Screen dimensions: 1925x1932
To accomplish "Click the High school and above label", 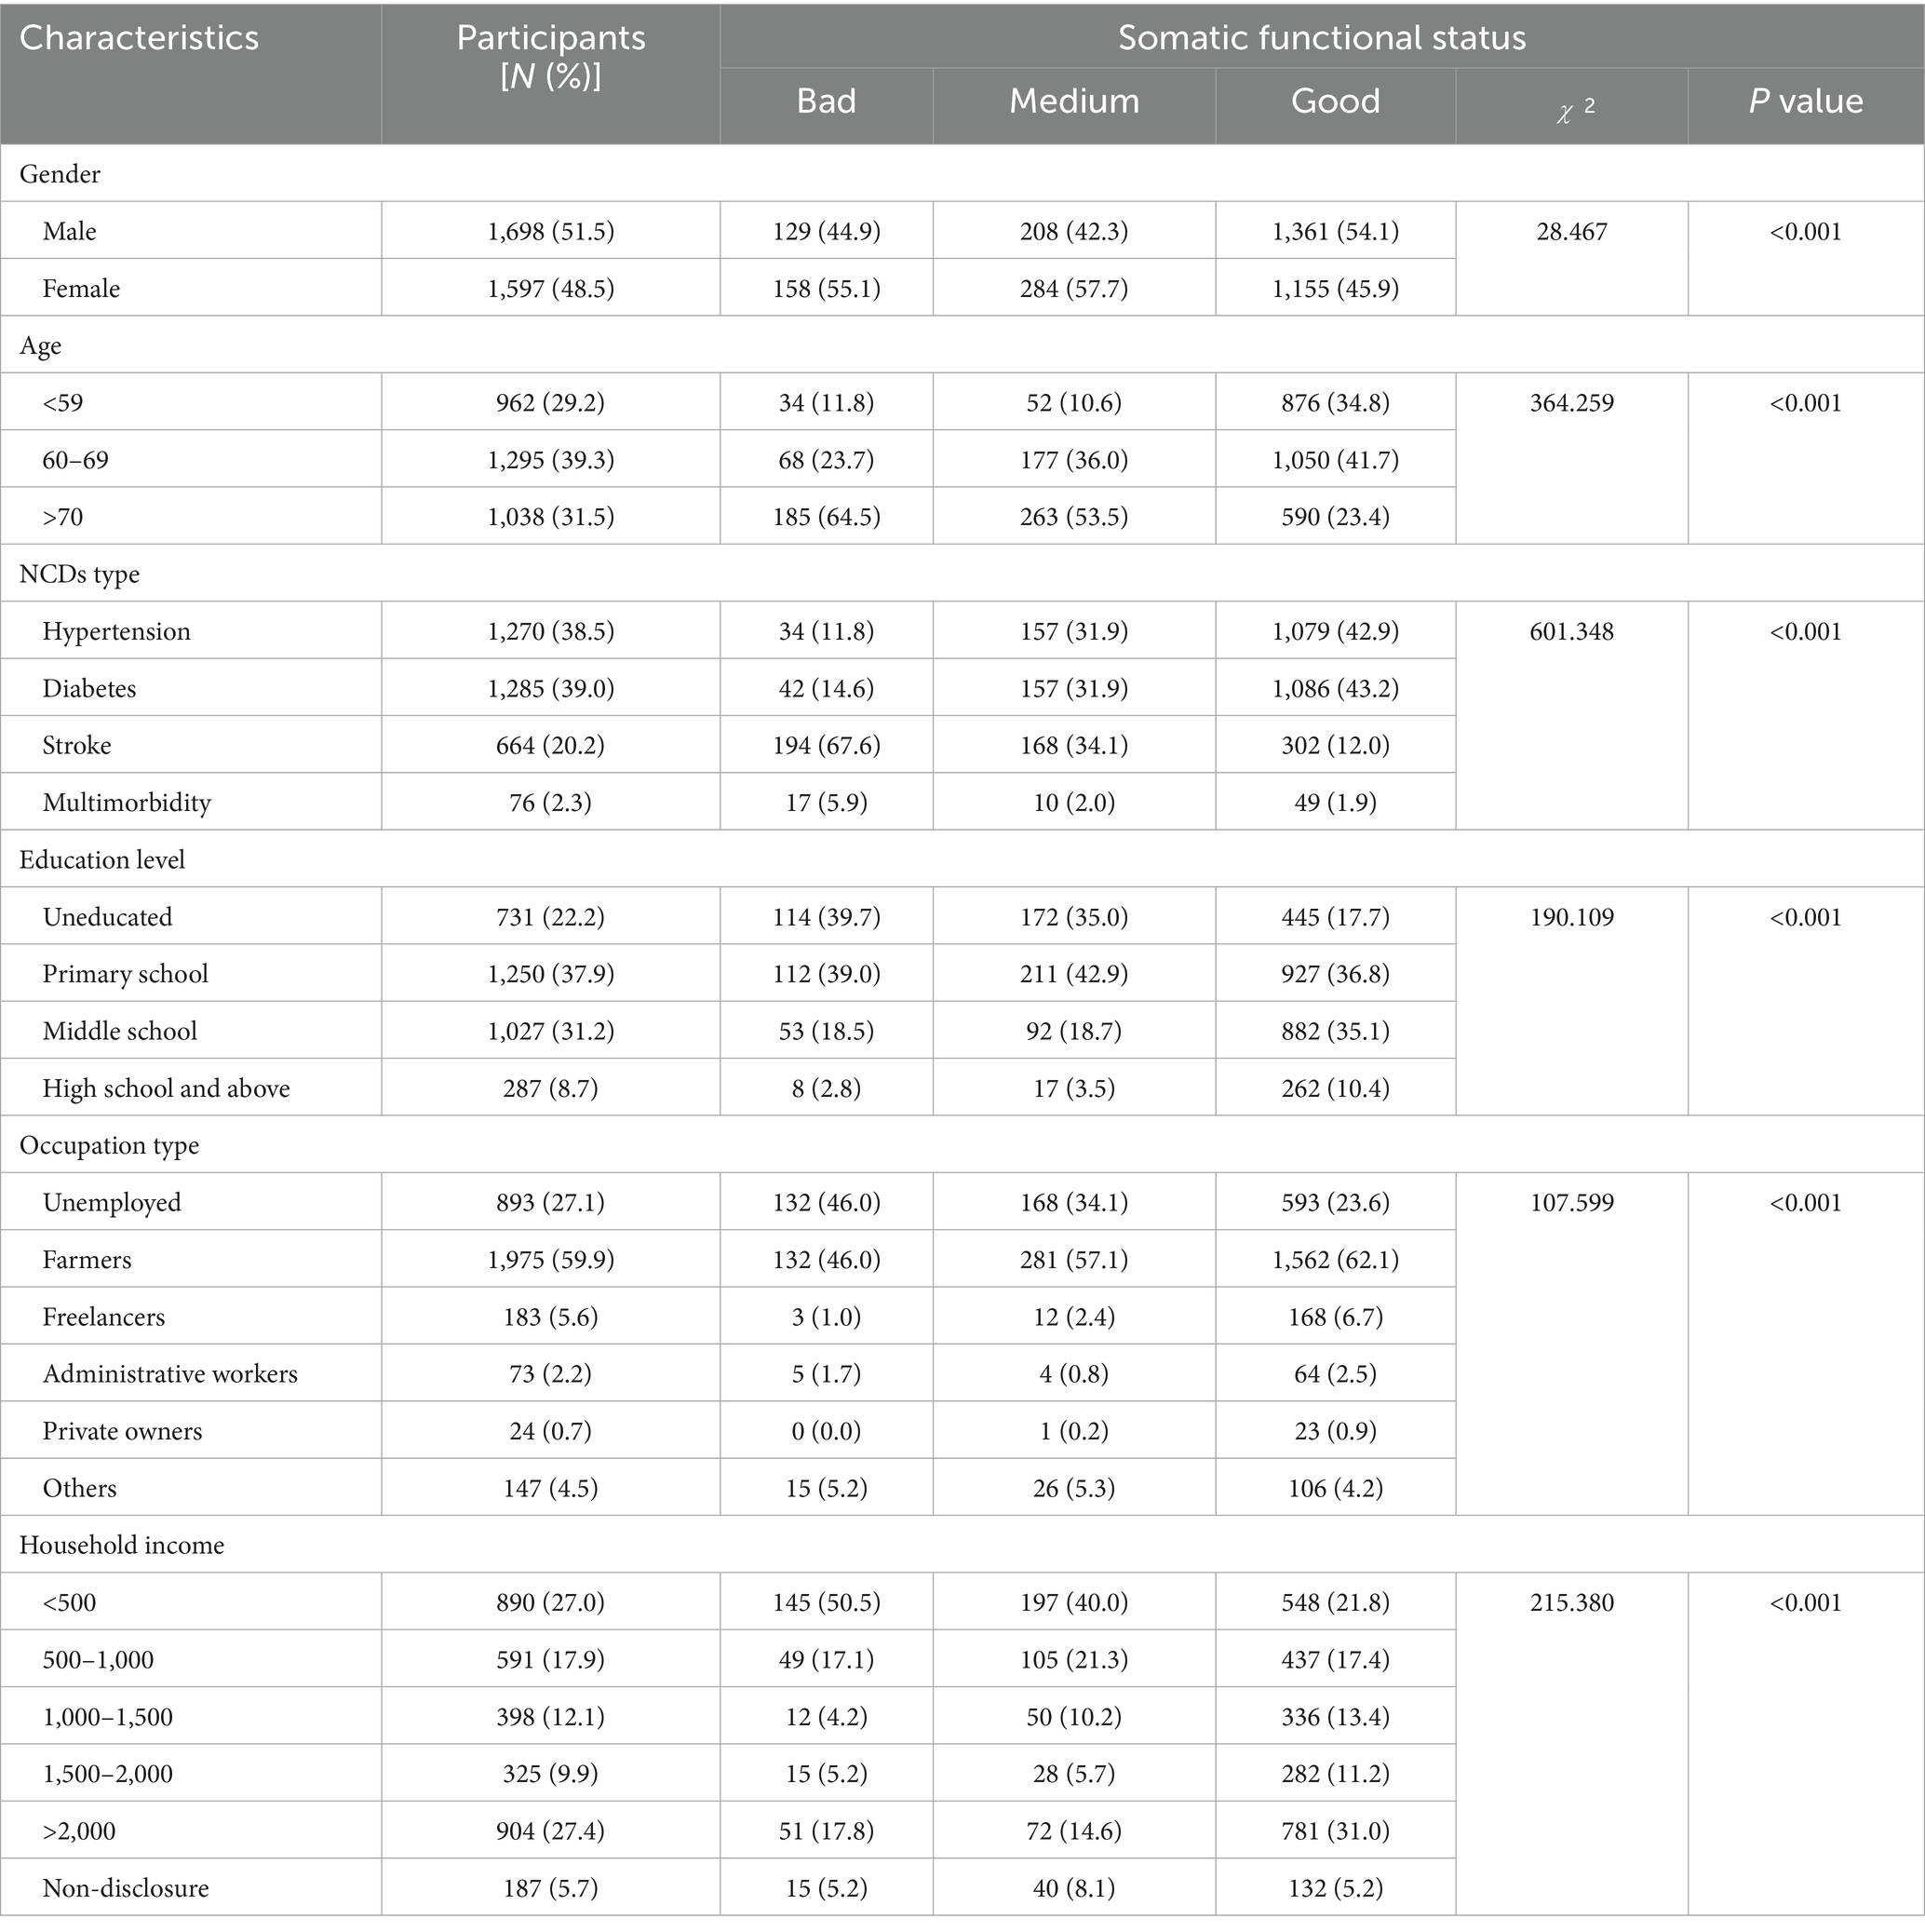I will (x=166, y=1088).
